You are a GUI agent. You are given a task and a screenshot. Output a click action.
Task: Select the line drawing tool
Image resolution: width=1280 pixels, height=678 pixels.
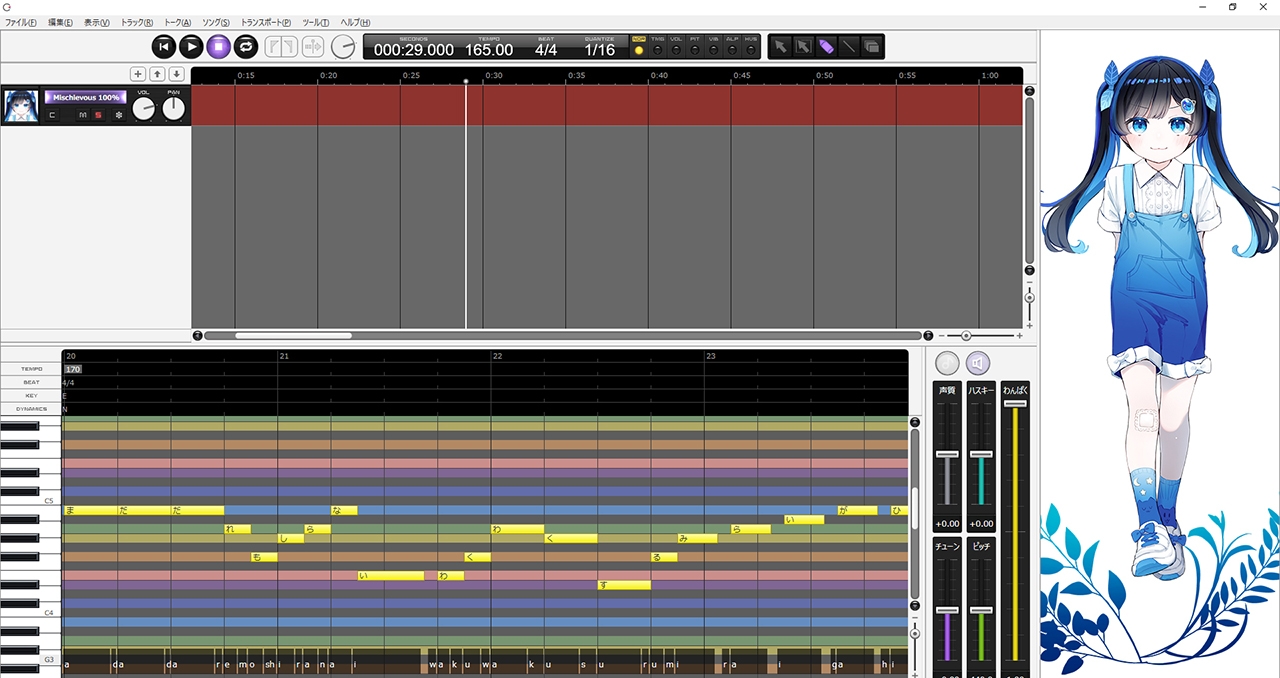[849, 46]
